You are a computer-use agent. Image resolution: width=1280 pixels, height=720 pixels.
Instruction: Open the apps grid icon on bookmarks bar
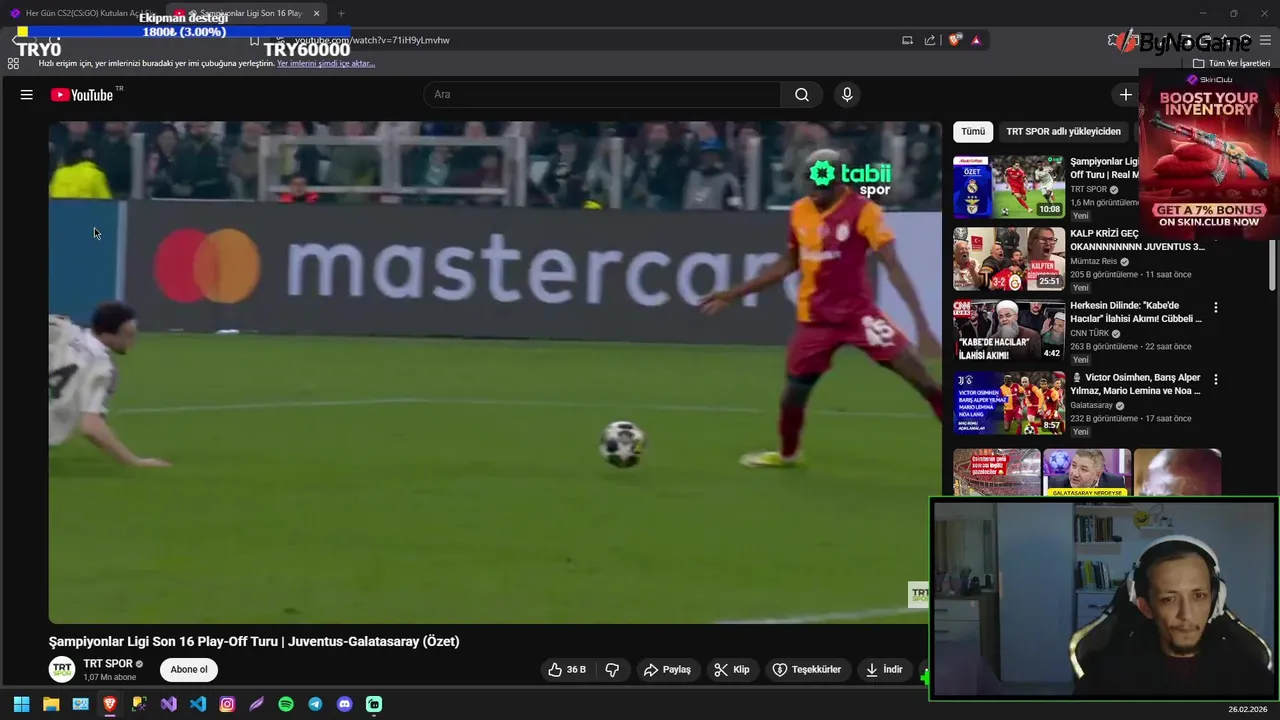[x=13, y=63]
